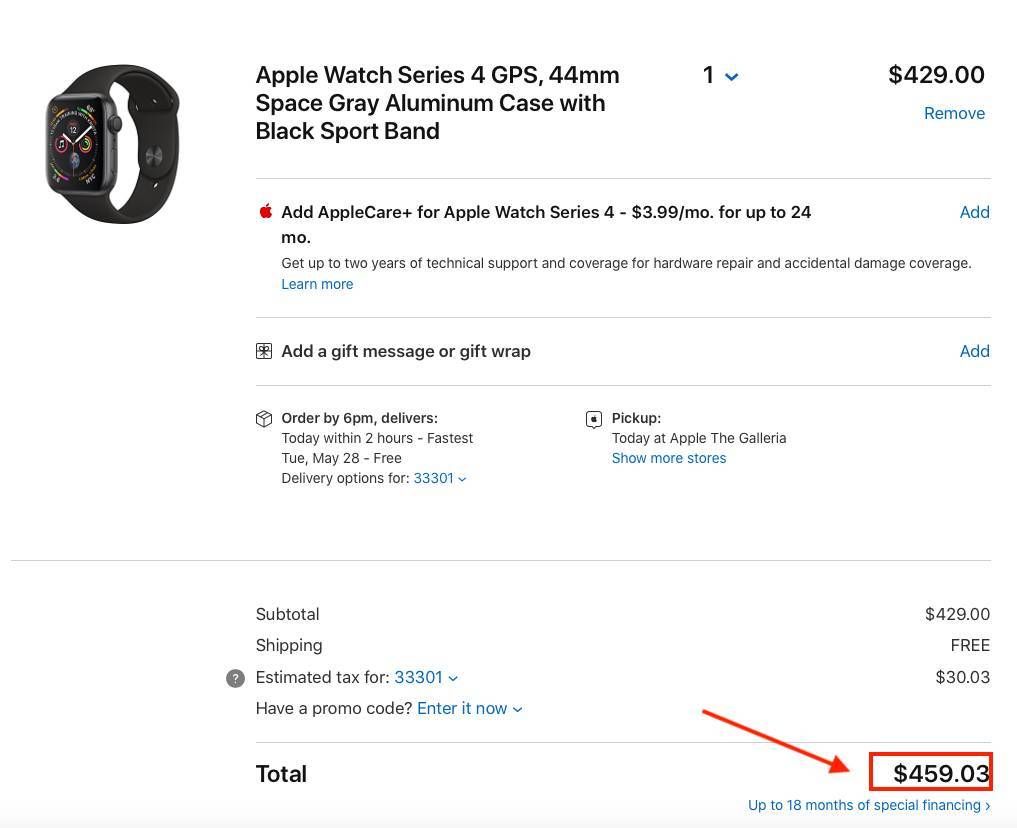Open Learn more about AppleCare+
Image resolution: width=1017 pixels, height=828 pixels.
point(317,284)
